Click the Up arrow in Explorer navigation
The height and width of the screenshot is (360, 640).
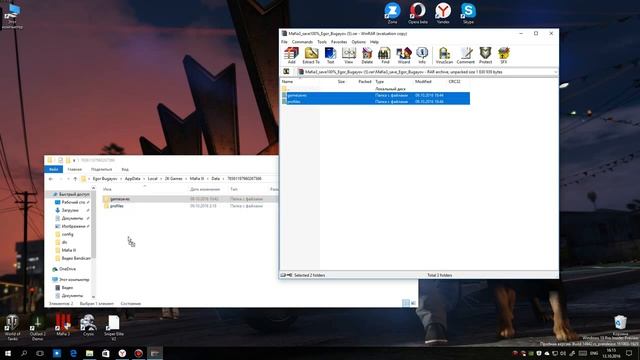75,179
